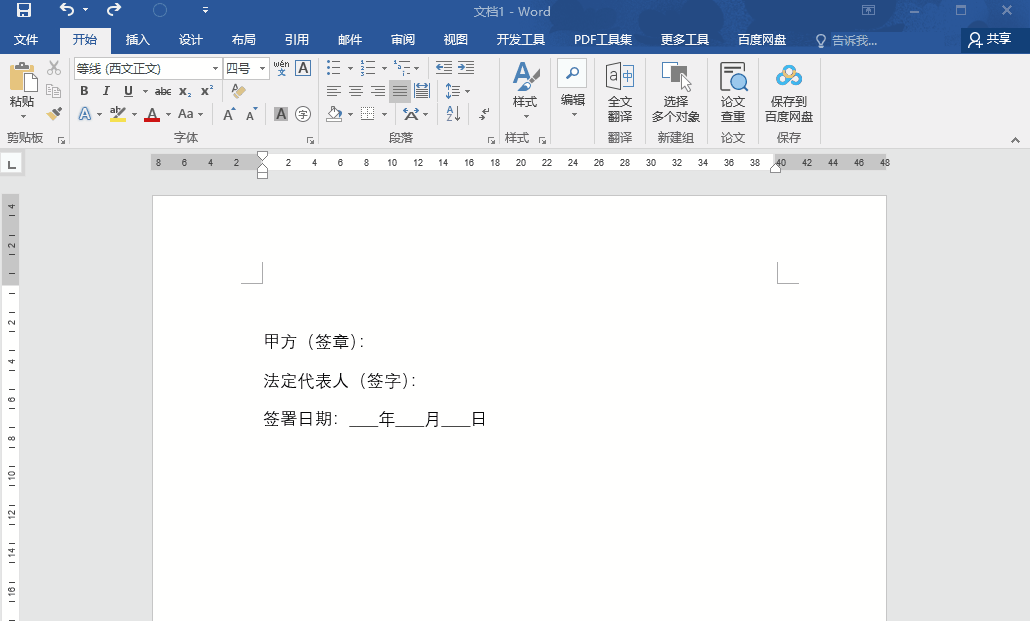This screenshot has width=1030, height=621.
Task: Click Select Multiple Objects (选择多个对象)
Action: [x=675, y=92]
